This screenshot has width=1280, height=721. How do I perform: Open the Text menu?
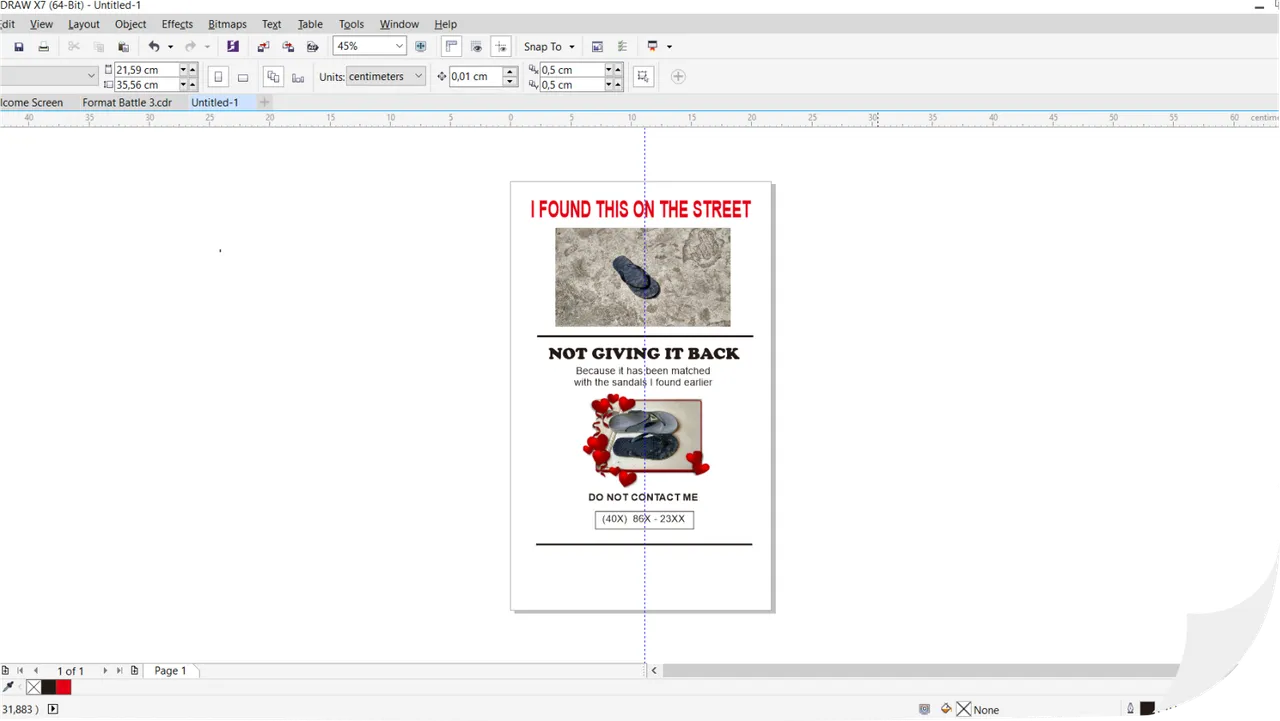271,24
